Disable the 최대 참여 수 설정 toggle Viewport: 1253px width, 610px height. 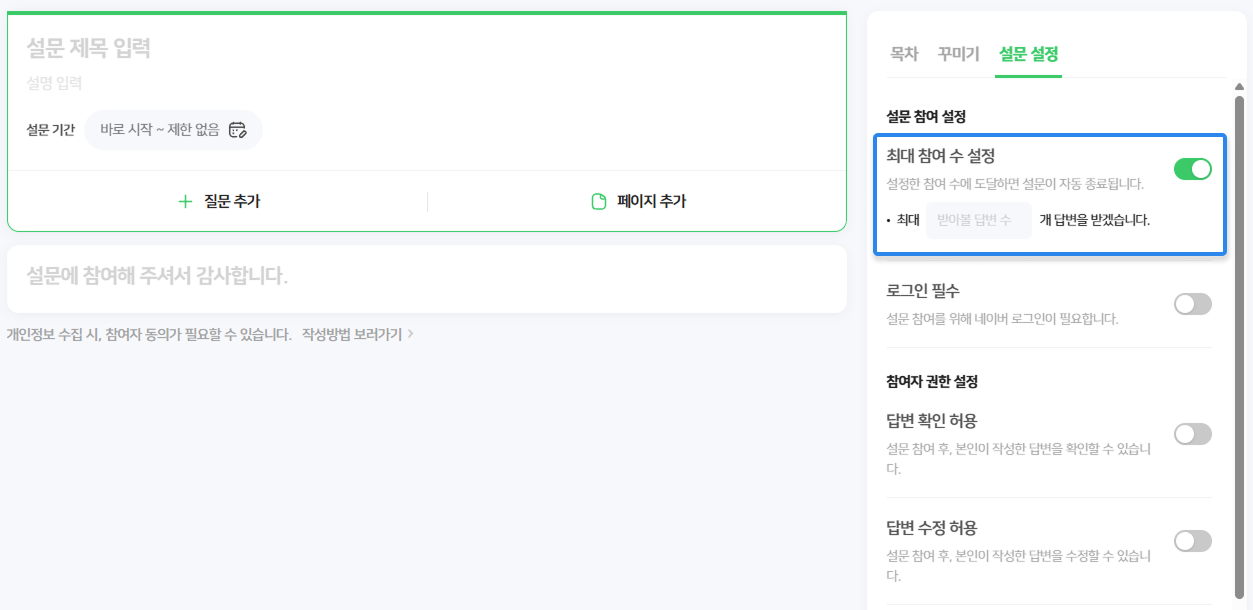point(1192,169)
